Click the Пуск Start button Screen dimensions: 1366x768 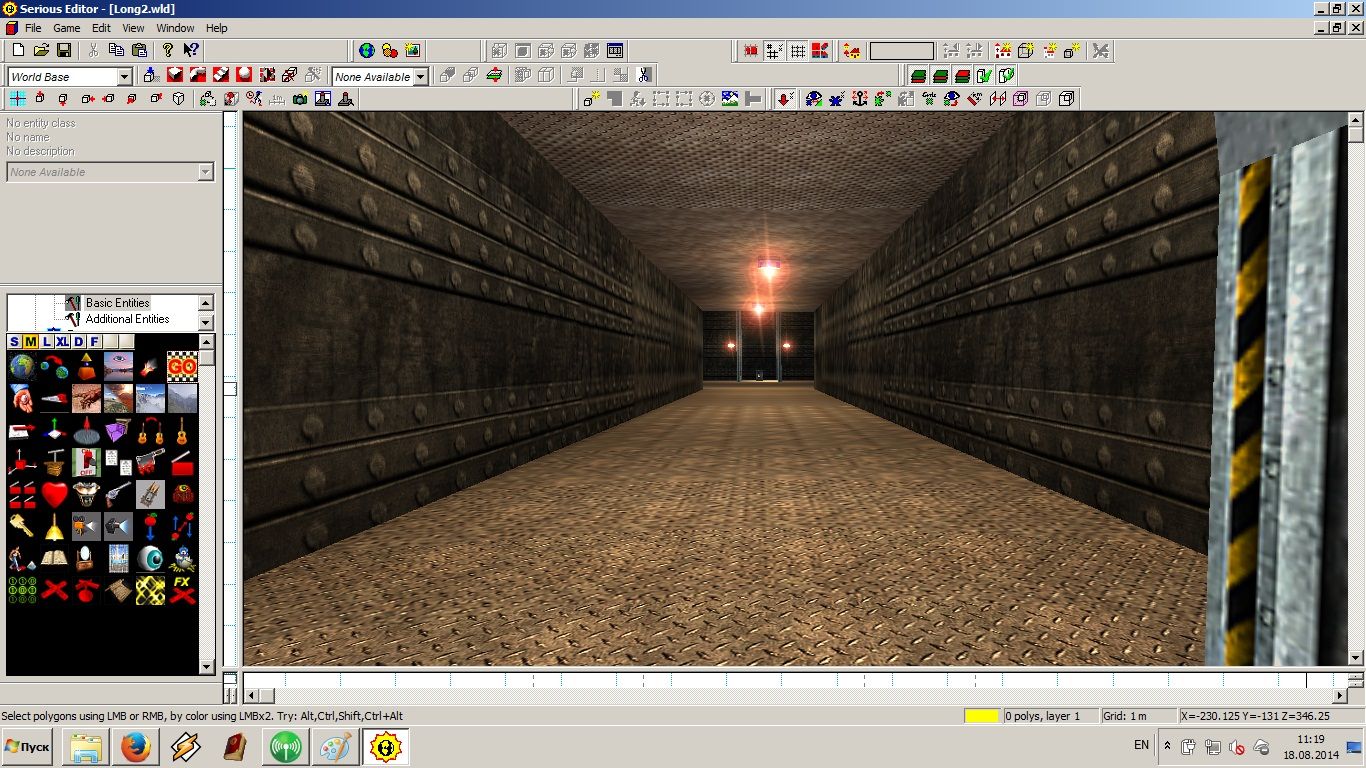pyautogui.click(x=27, y=747)
